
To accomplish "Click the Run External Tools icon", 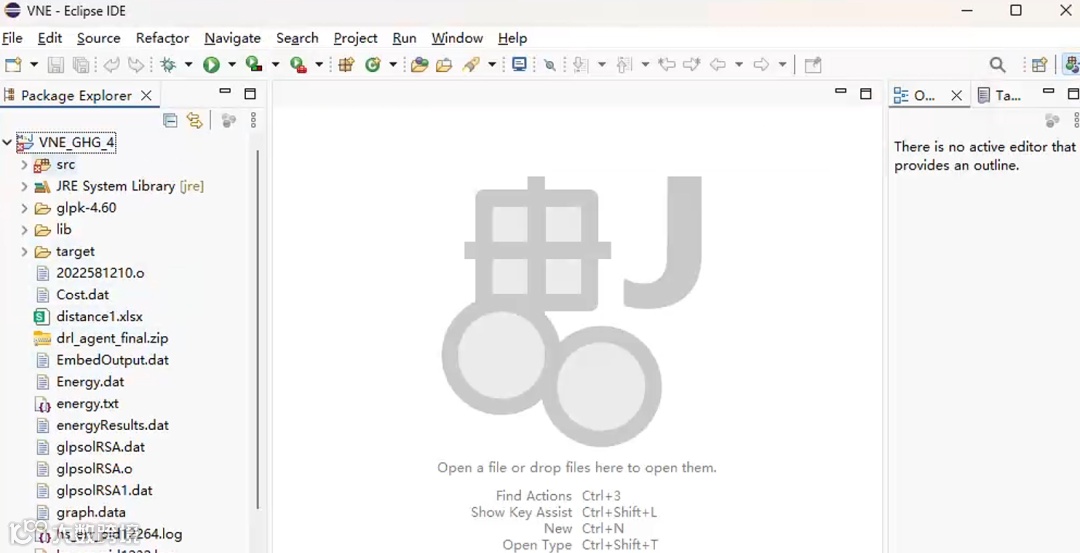I will point(298,65).
